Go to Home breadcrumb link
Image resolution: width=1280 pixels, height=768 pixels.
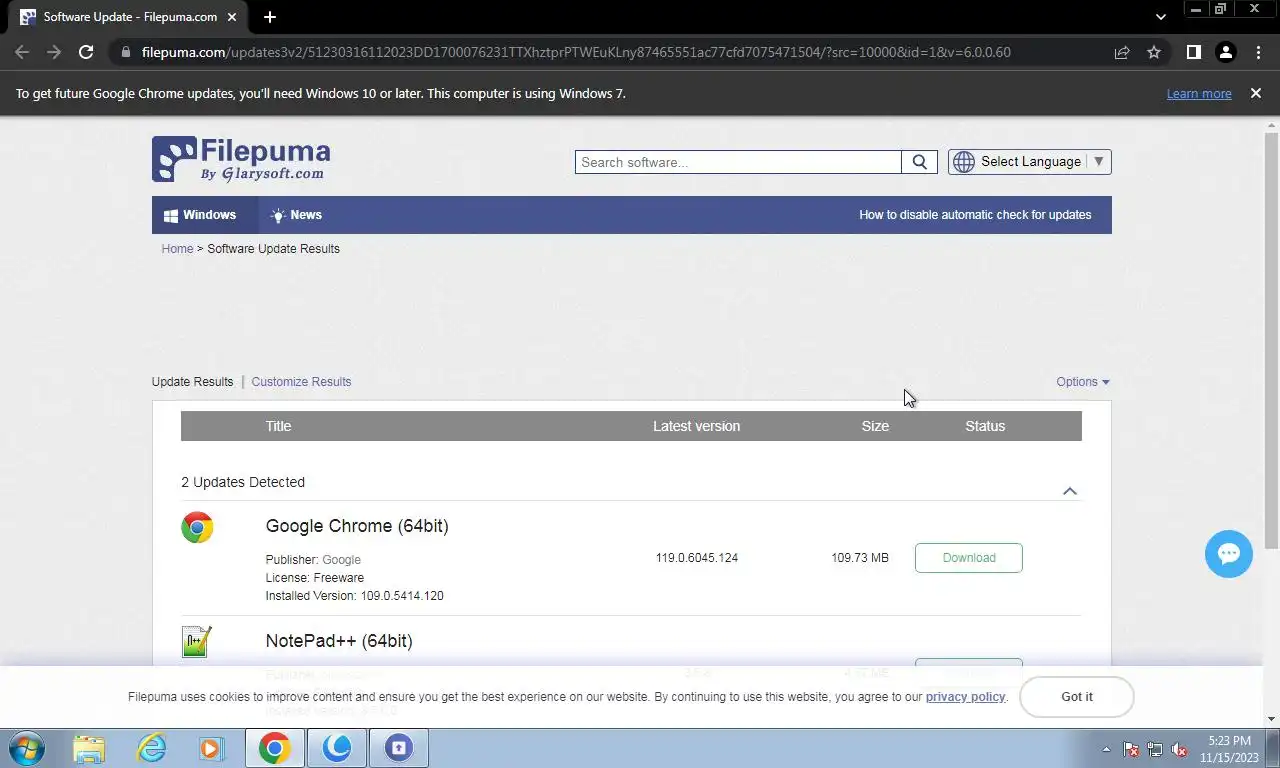tap(177, 249)
